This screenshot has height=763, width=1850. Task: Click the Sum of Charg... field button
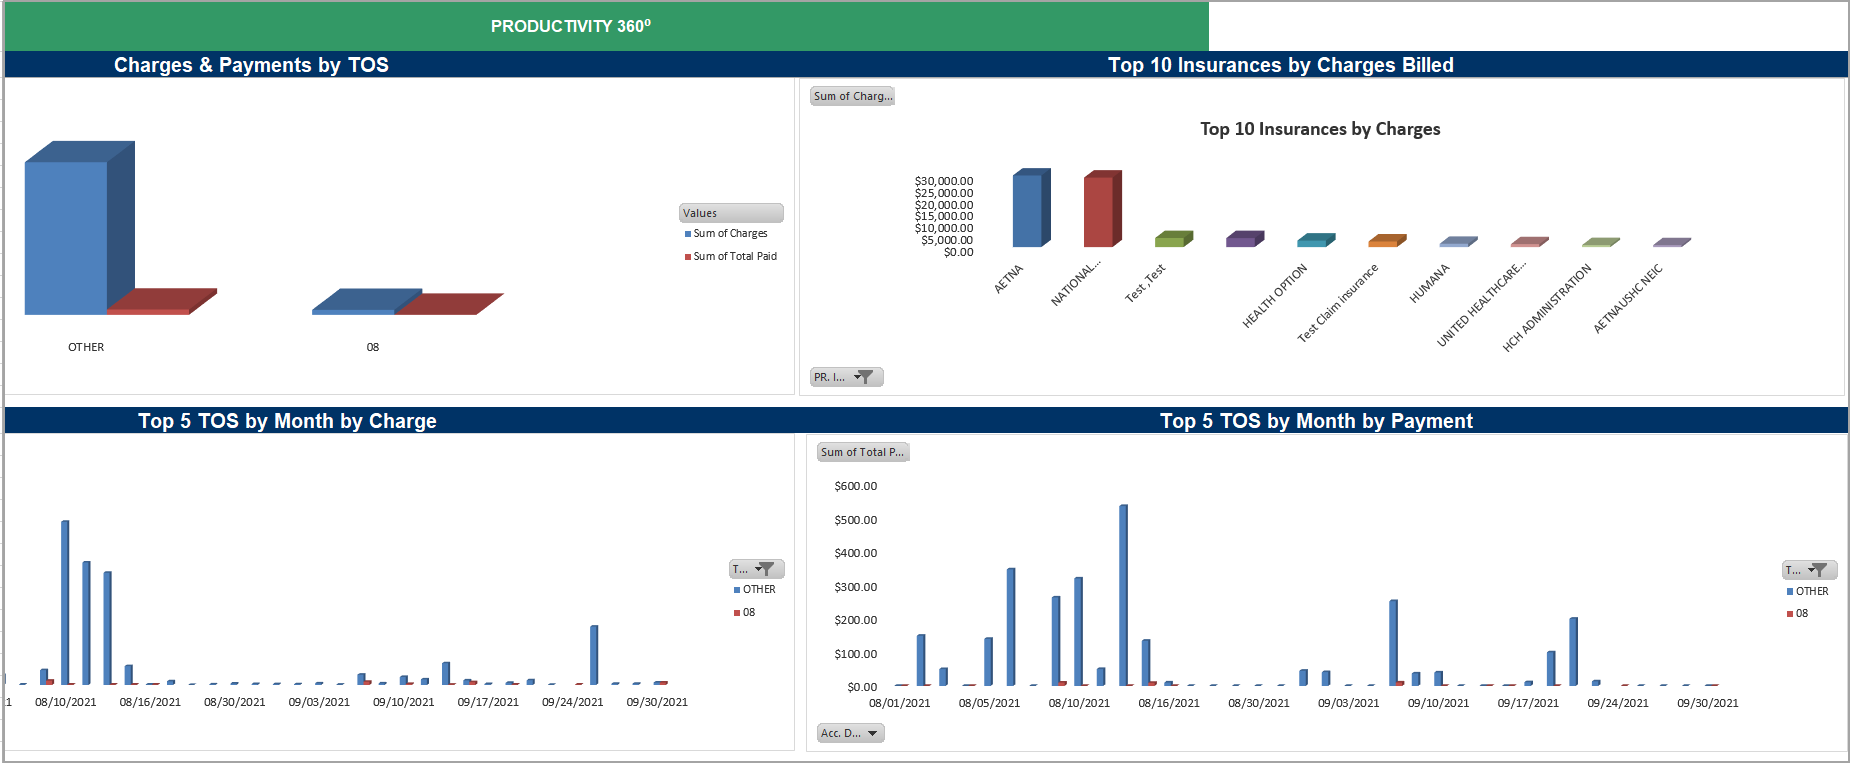click(852, 96)
